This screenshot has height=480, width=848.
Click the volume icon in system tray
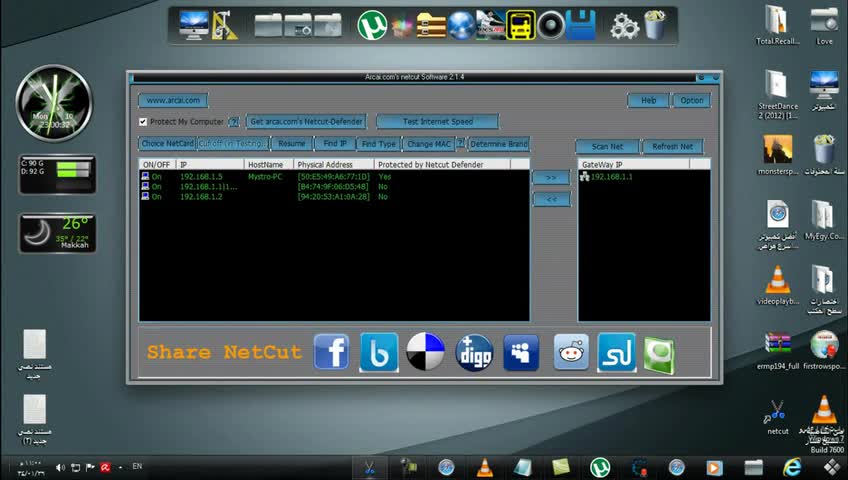(x=60, y=467)
